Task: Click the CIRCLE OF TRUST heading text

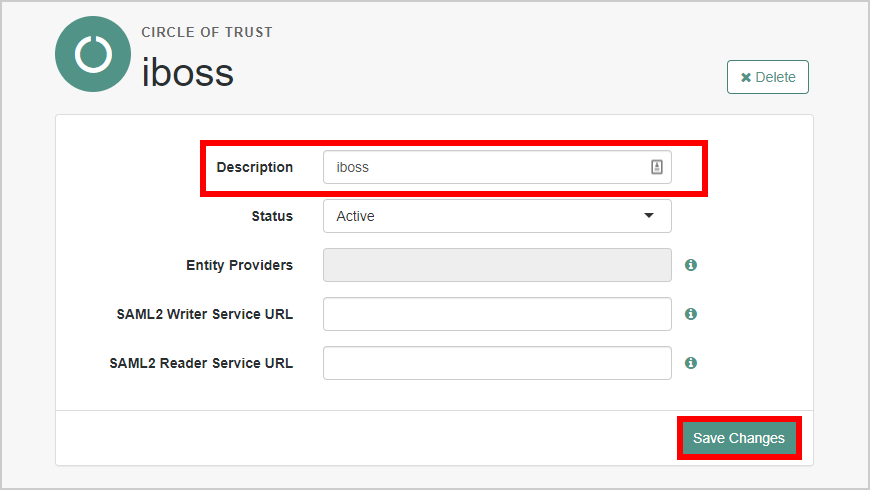Action: coord(207,32)
